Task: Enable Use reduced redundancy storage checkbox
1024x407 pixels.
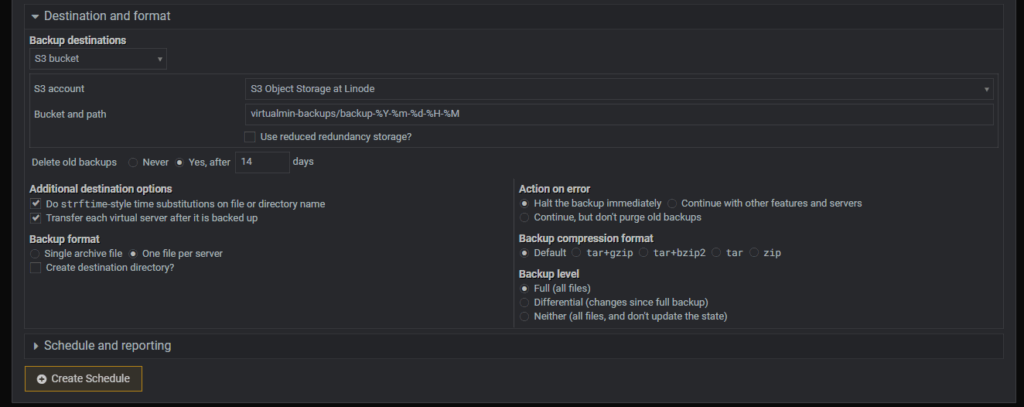Action: pos(251,137)
